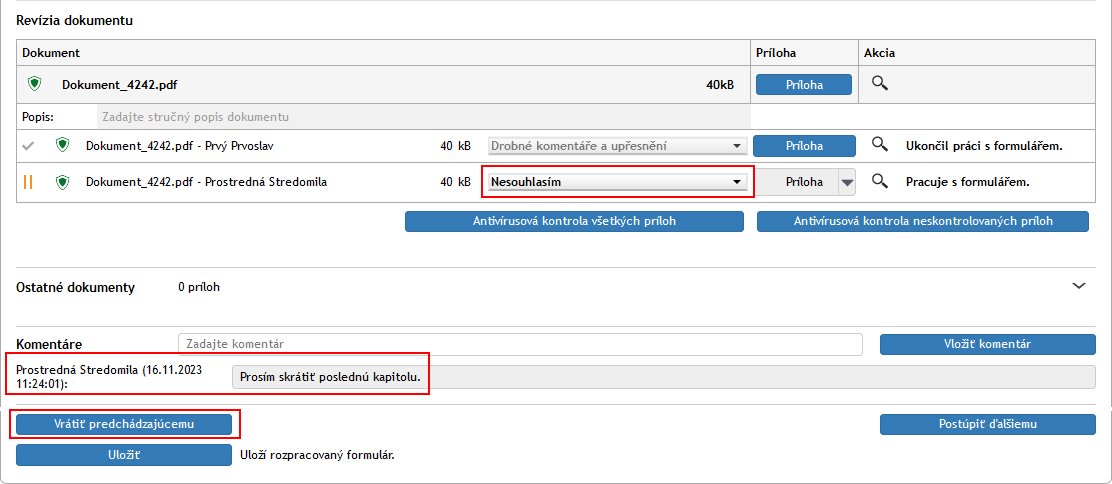
Task: Click Vrátiť predchádzajúcemu button
Action: (124, 424)
